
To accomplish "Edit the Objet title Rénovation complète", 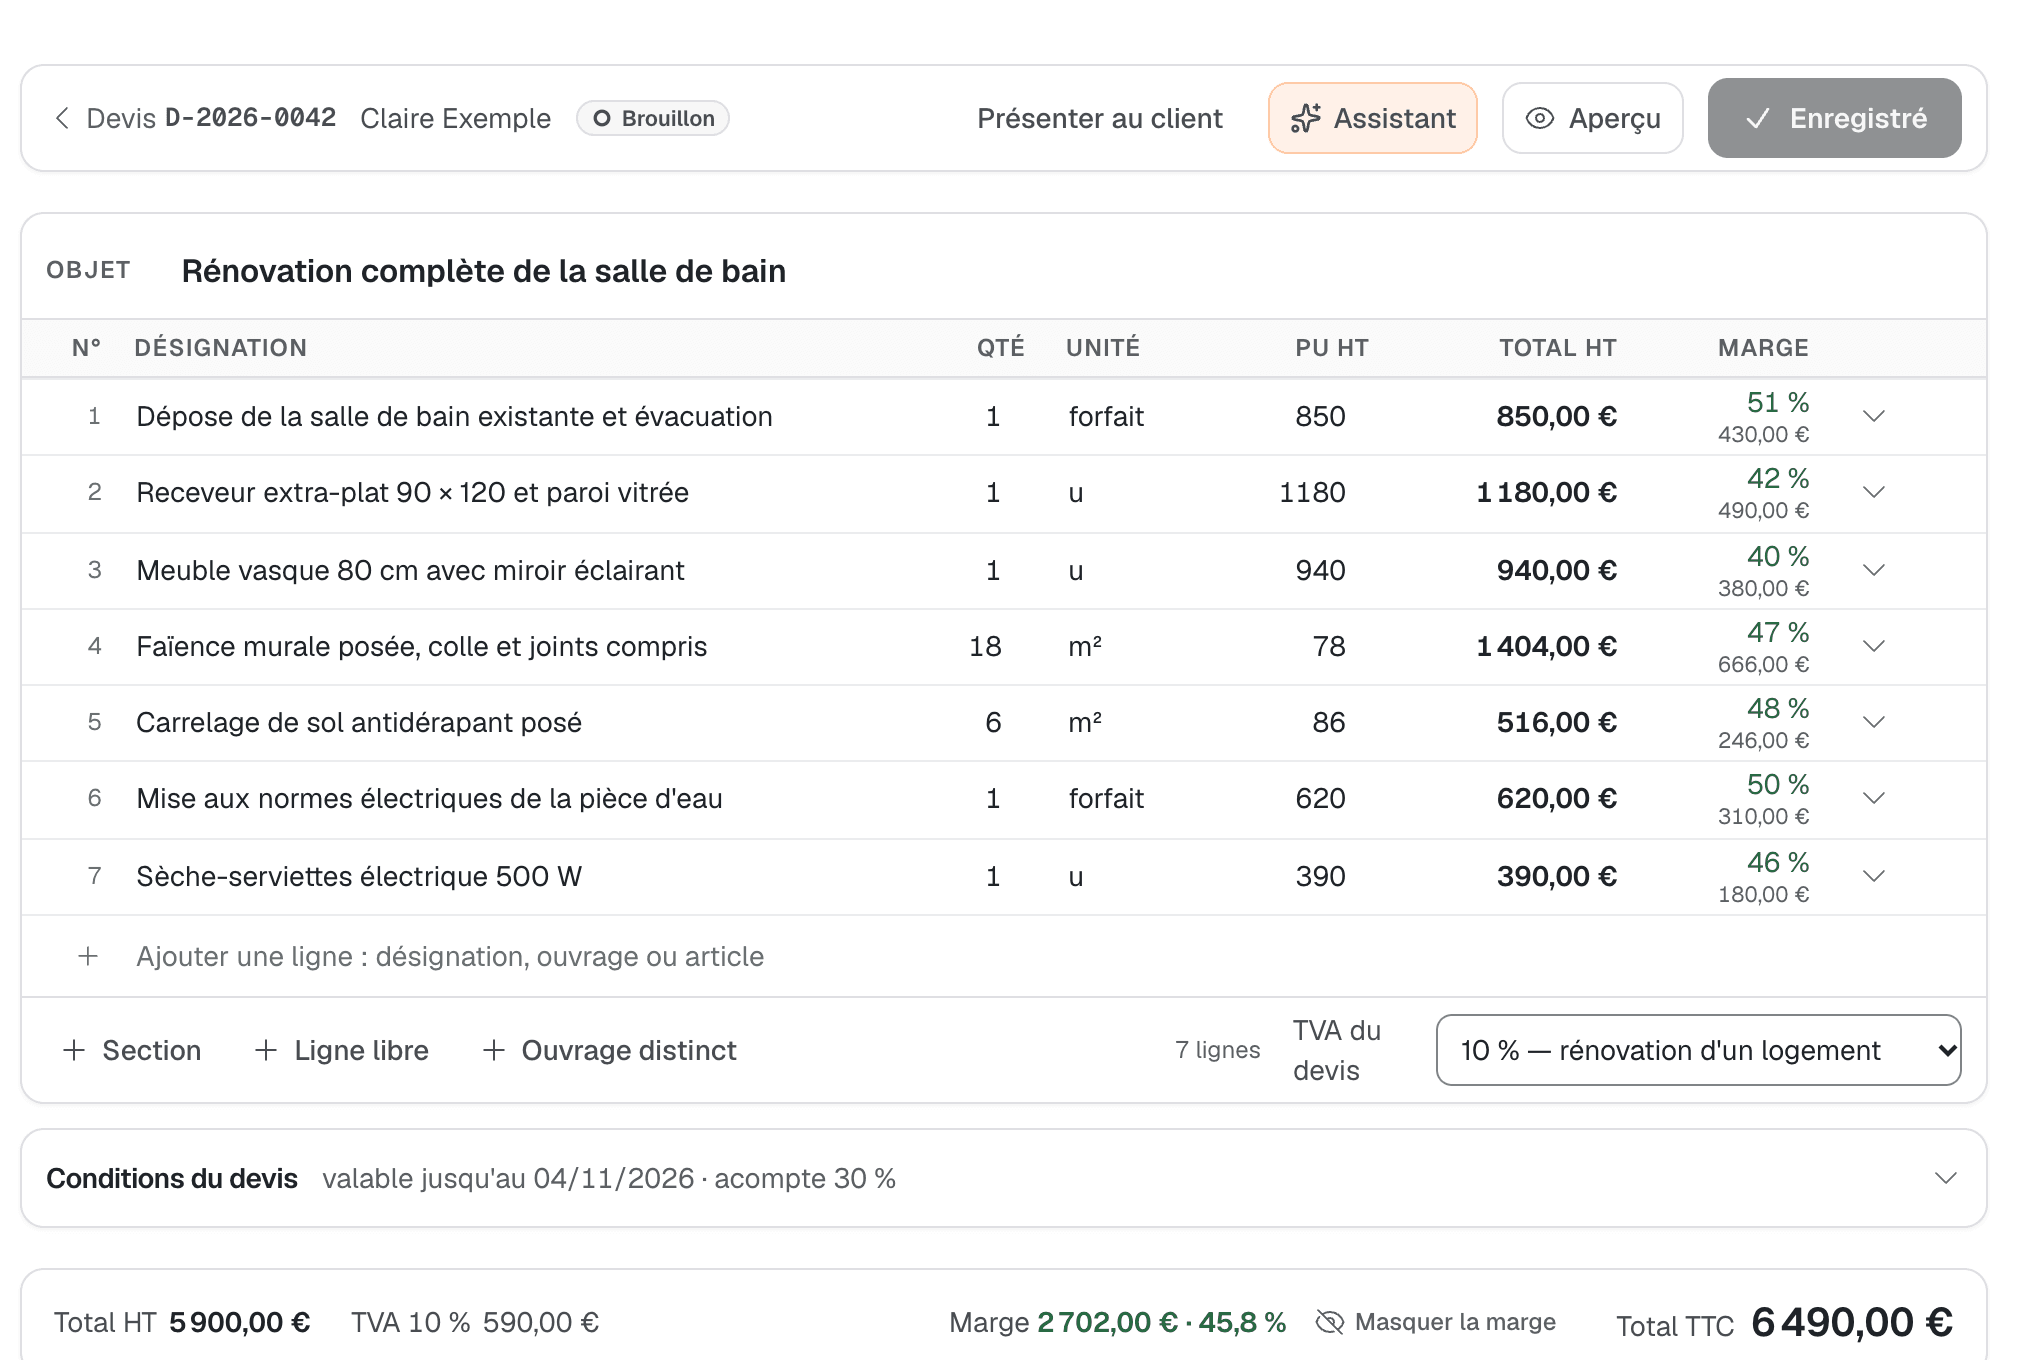I will tap(483, 271).
